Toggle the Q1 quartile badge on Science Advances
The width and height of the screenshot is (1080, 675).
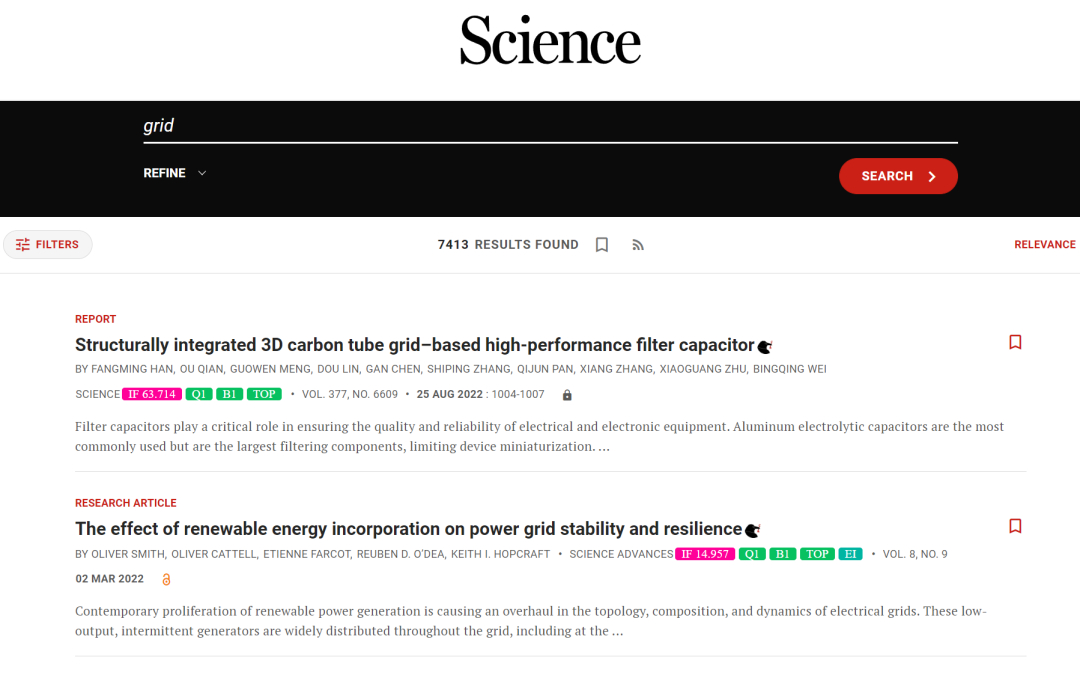[752, 553]
